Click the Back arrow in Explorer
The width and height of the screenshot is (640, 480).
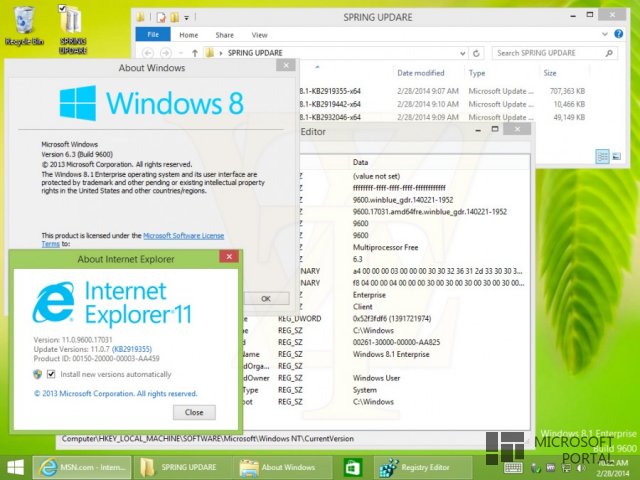[x=148, y=53]
